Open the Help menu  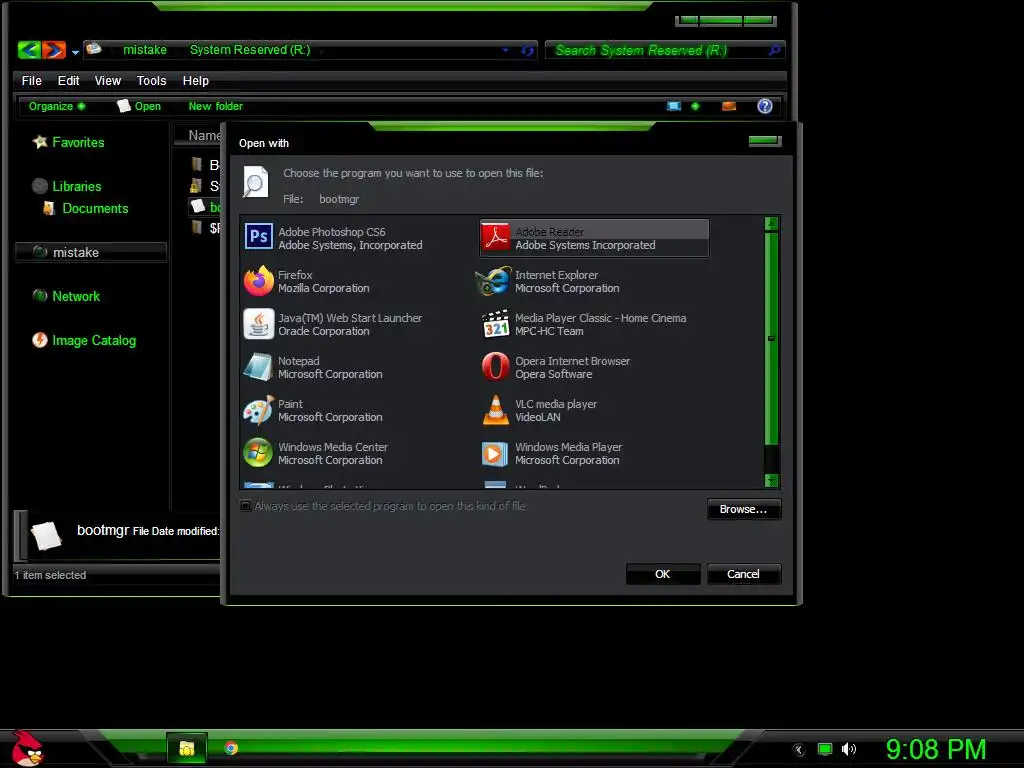[x=195, y=80]
